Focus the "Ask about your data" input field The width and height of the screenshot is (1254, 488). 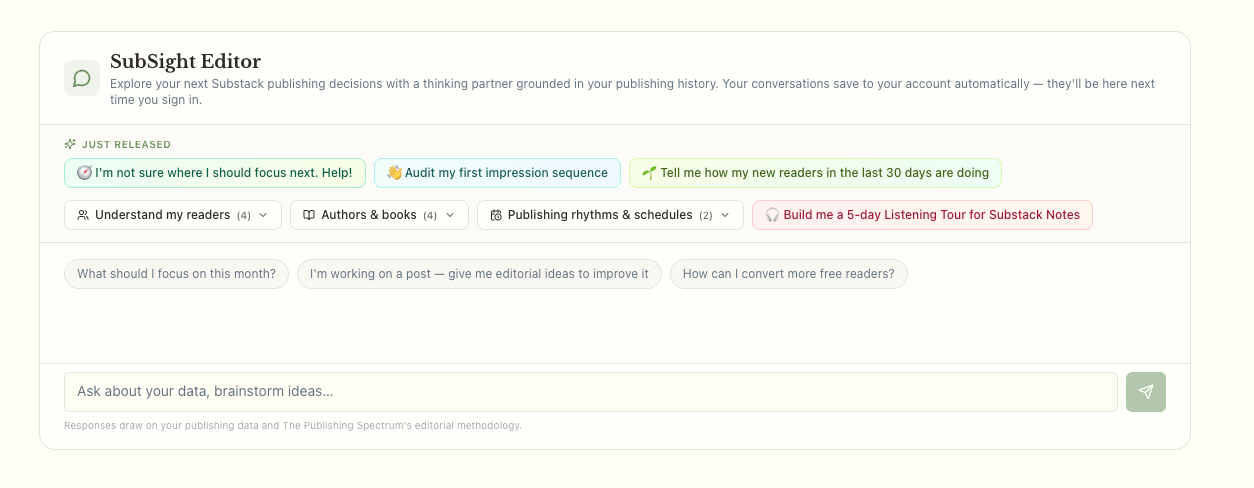[591, 392]
